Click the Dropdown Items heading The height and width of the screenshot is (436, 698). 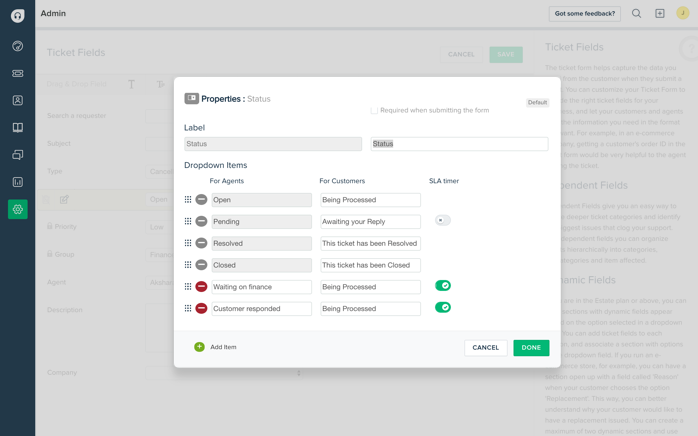pos(215,165)
